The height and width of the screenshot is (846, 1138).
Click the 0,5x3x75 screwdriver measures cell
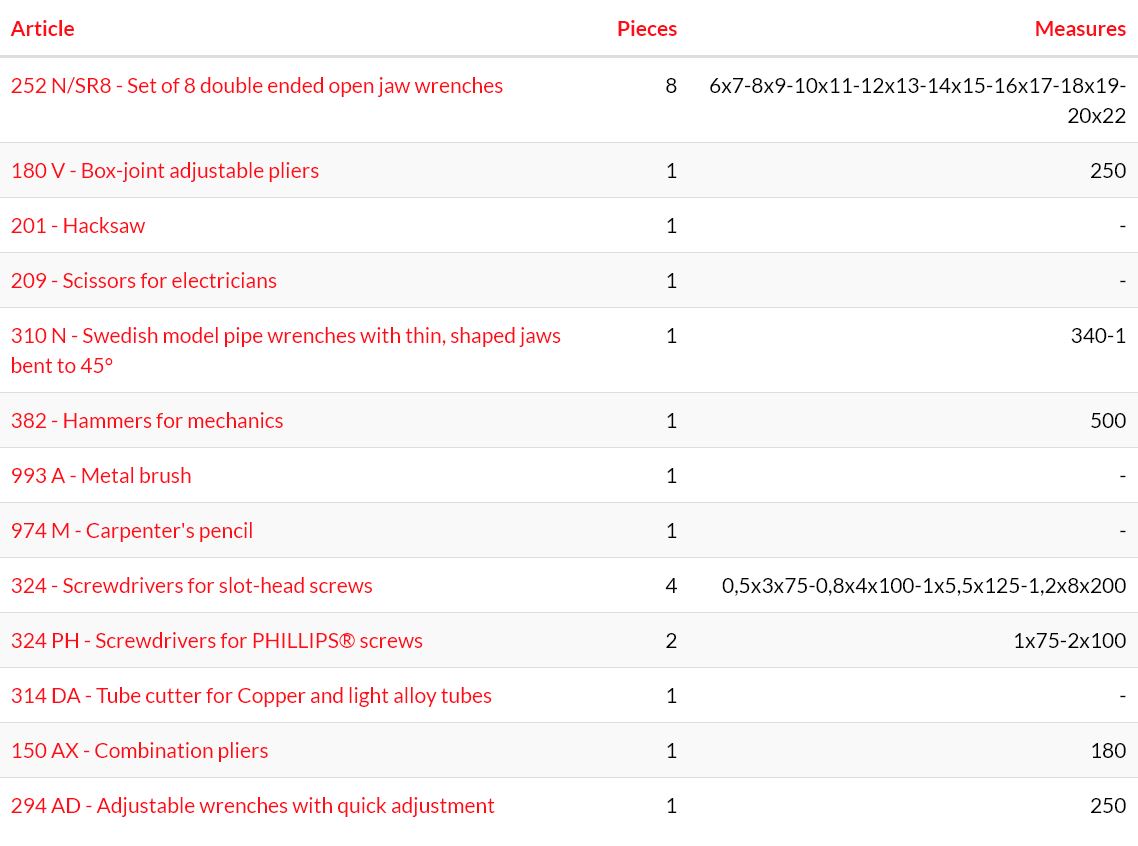click(924, 586)
